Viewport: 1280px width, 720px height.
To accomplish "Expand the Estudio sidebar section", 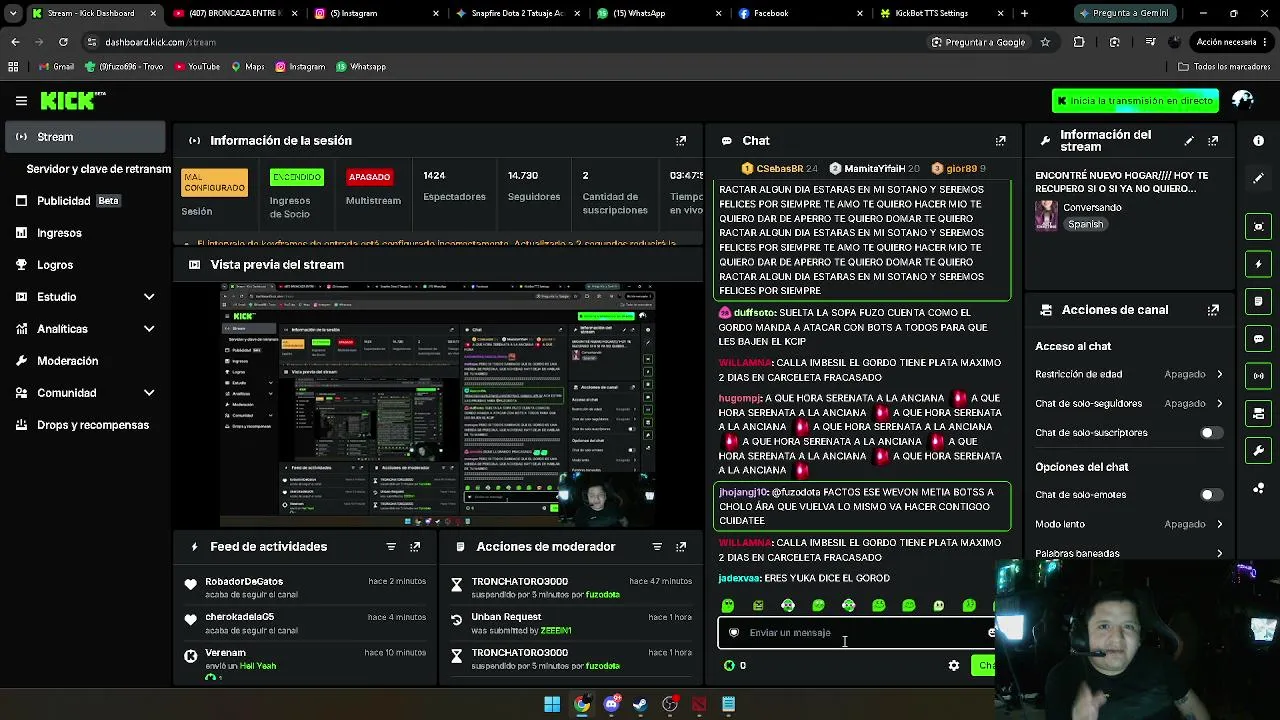I will pyautogui.click(x=85, y=297).
